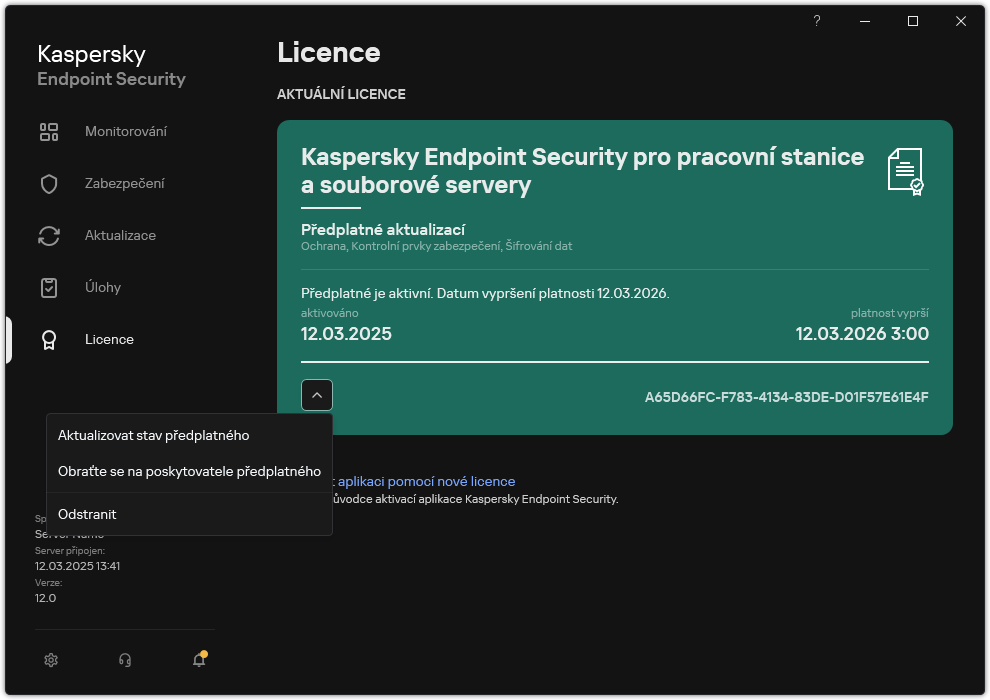Screen dimensions: 990x700
Task: Select Aktualizovat stav předplatného
Action: (x=152, y=435)
